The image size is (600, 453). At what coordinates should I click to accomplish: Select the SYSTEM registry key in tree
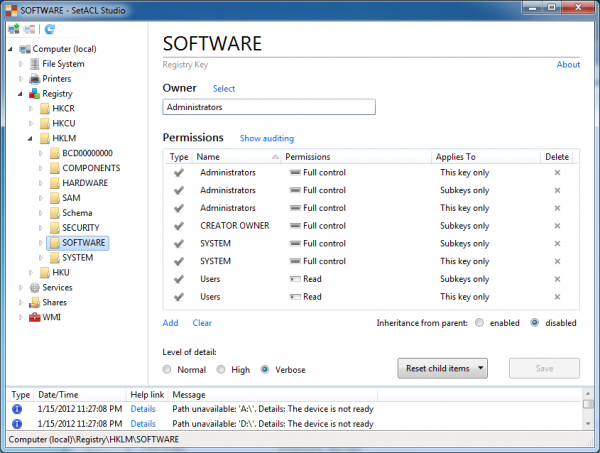pyautogui.click(x=78, y=258)
